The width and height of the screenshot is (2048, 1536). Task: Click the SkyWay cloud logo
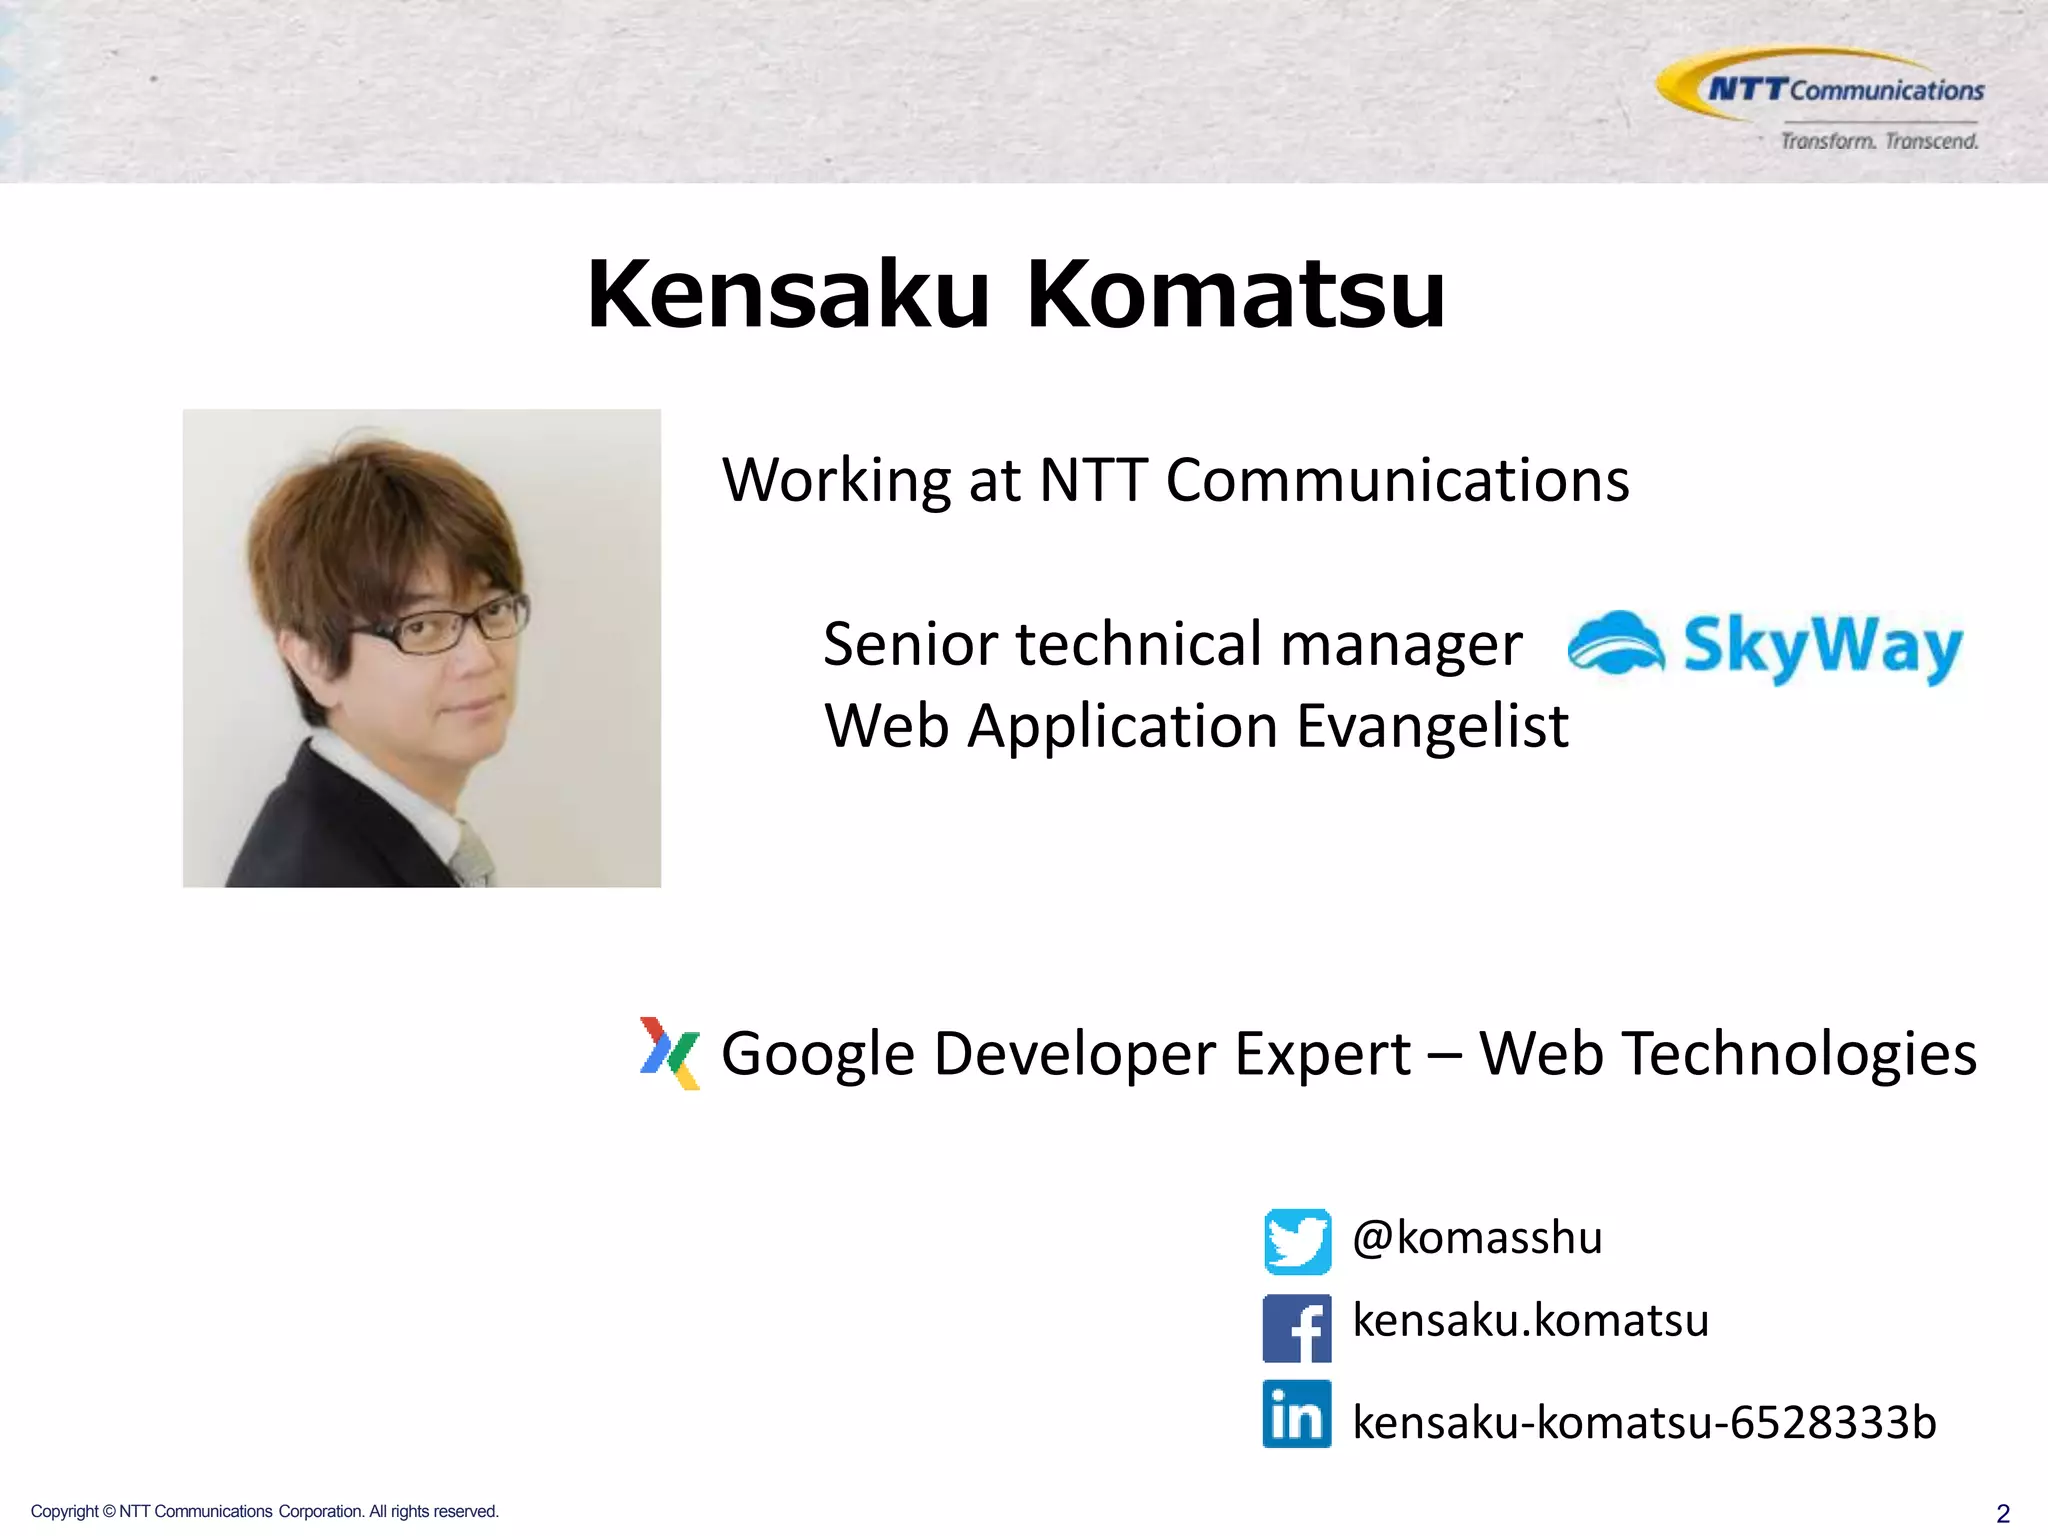click(x=1616, y=643)
